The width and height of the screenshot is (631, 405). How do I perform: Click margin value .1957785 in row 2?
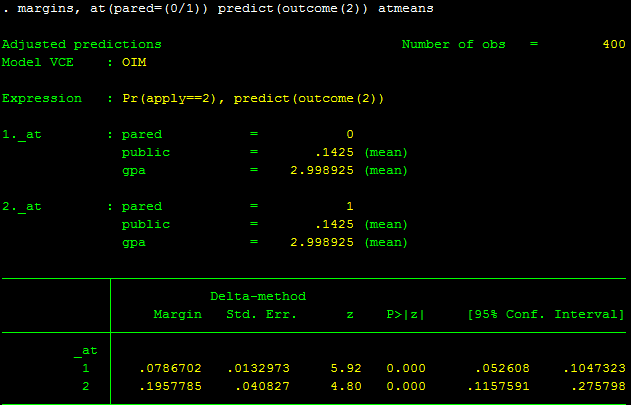point(170,387)
